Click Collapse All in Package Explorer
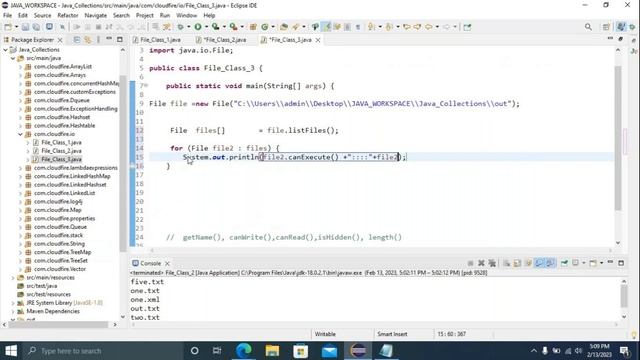Viewport: 640px width, 360px height. coord(77,40)
